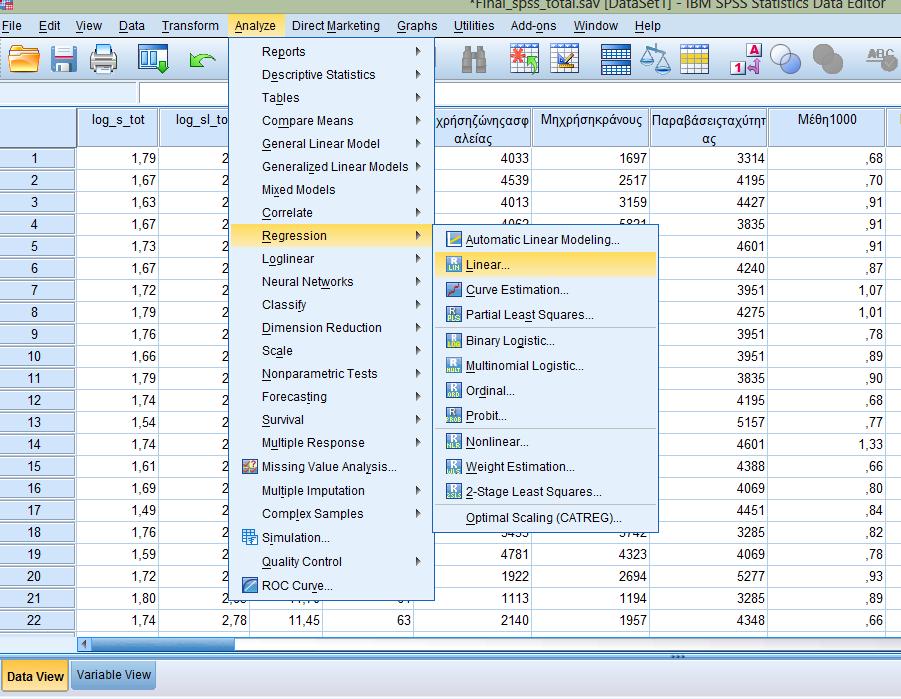Select Missing Value Analysis... item
Viewport: 901px width, 699px height.
(331, 467)
